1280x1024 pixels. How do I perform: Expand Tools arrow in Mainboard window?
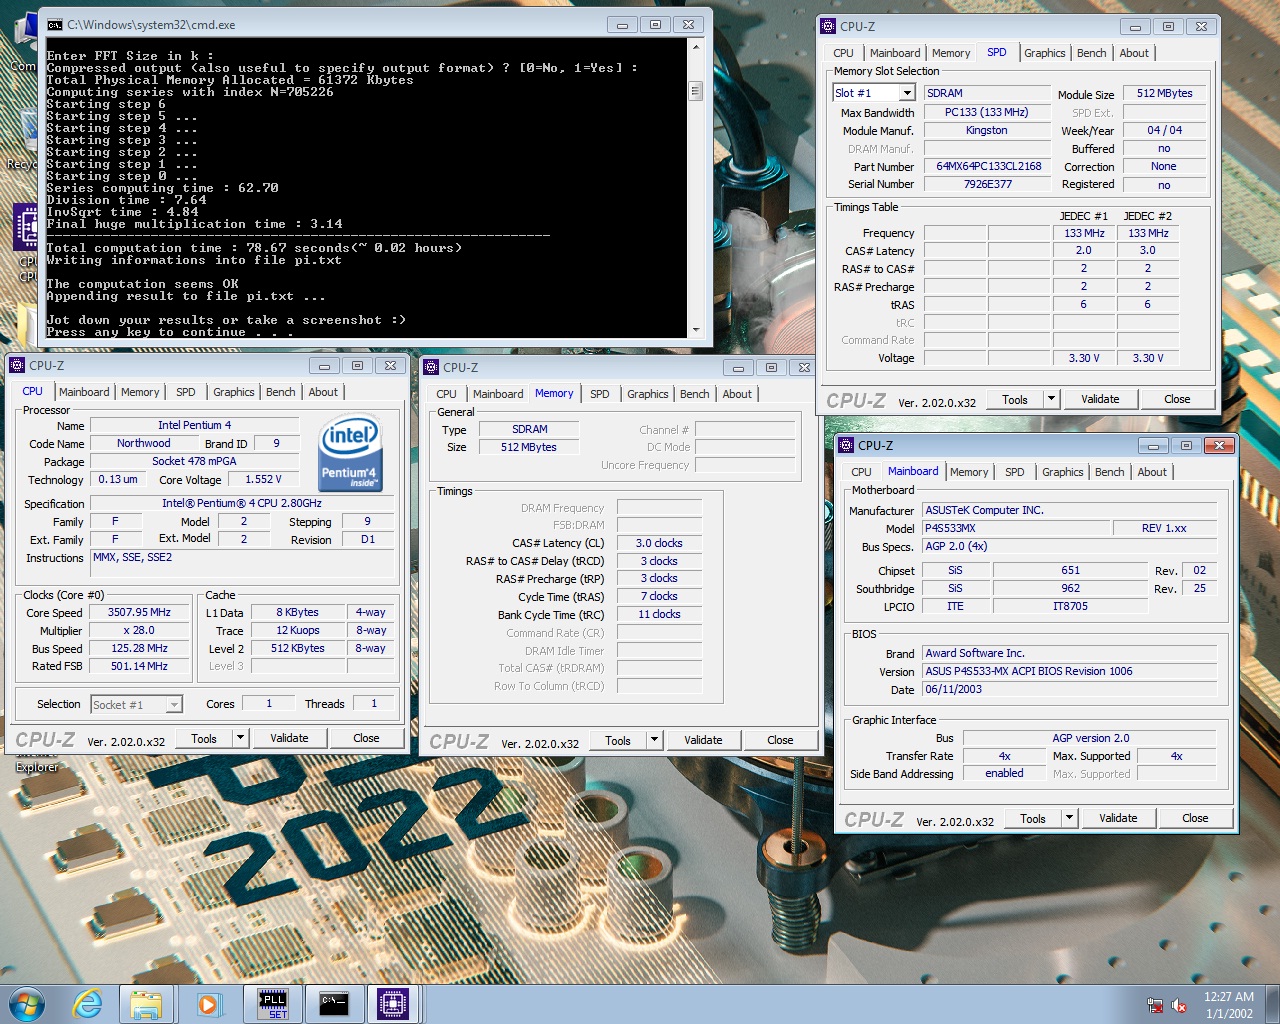point(1069,818)
